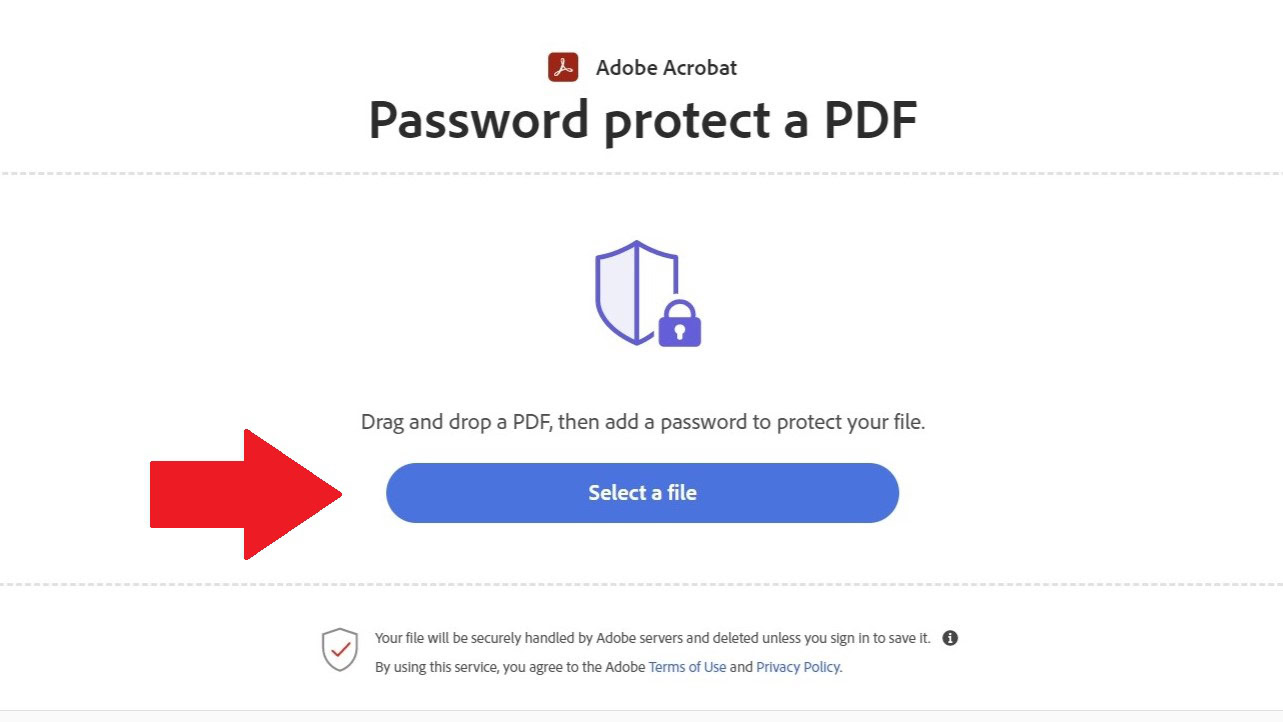The image size is (1283, 722).
Task: Click "add a password to protect your file" text
Action: tap(762, 422)
